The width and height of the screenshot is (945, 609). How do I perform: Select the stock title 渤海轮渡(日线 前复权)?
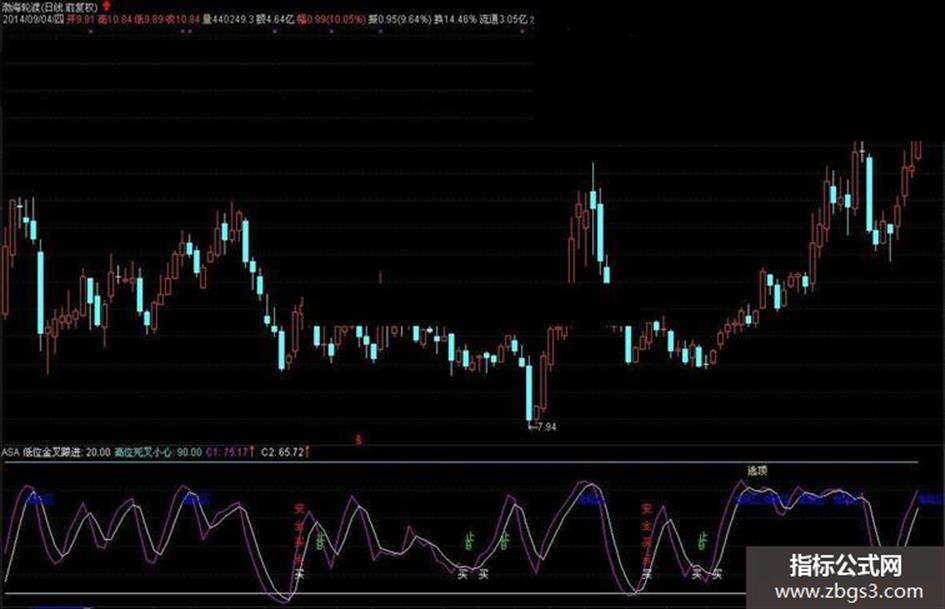click(x=50, y=7)
